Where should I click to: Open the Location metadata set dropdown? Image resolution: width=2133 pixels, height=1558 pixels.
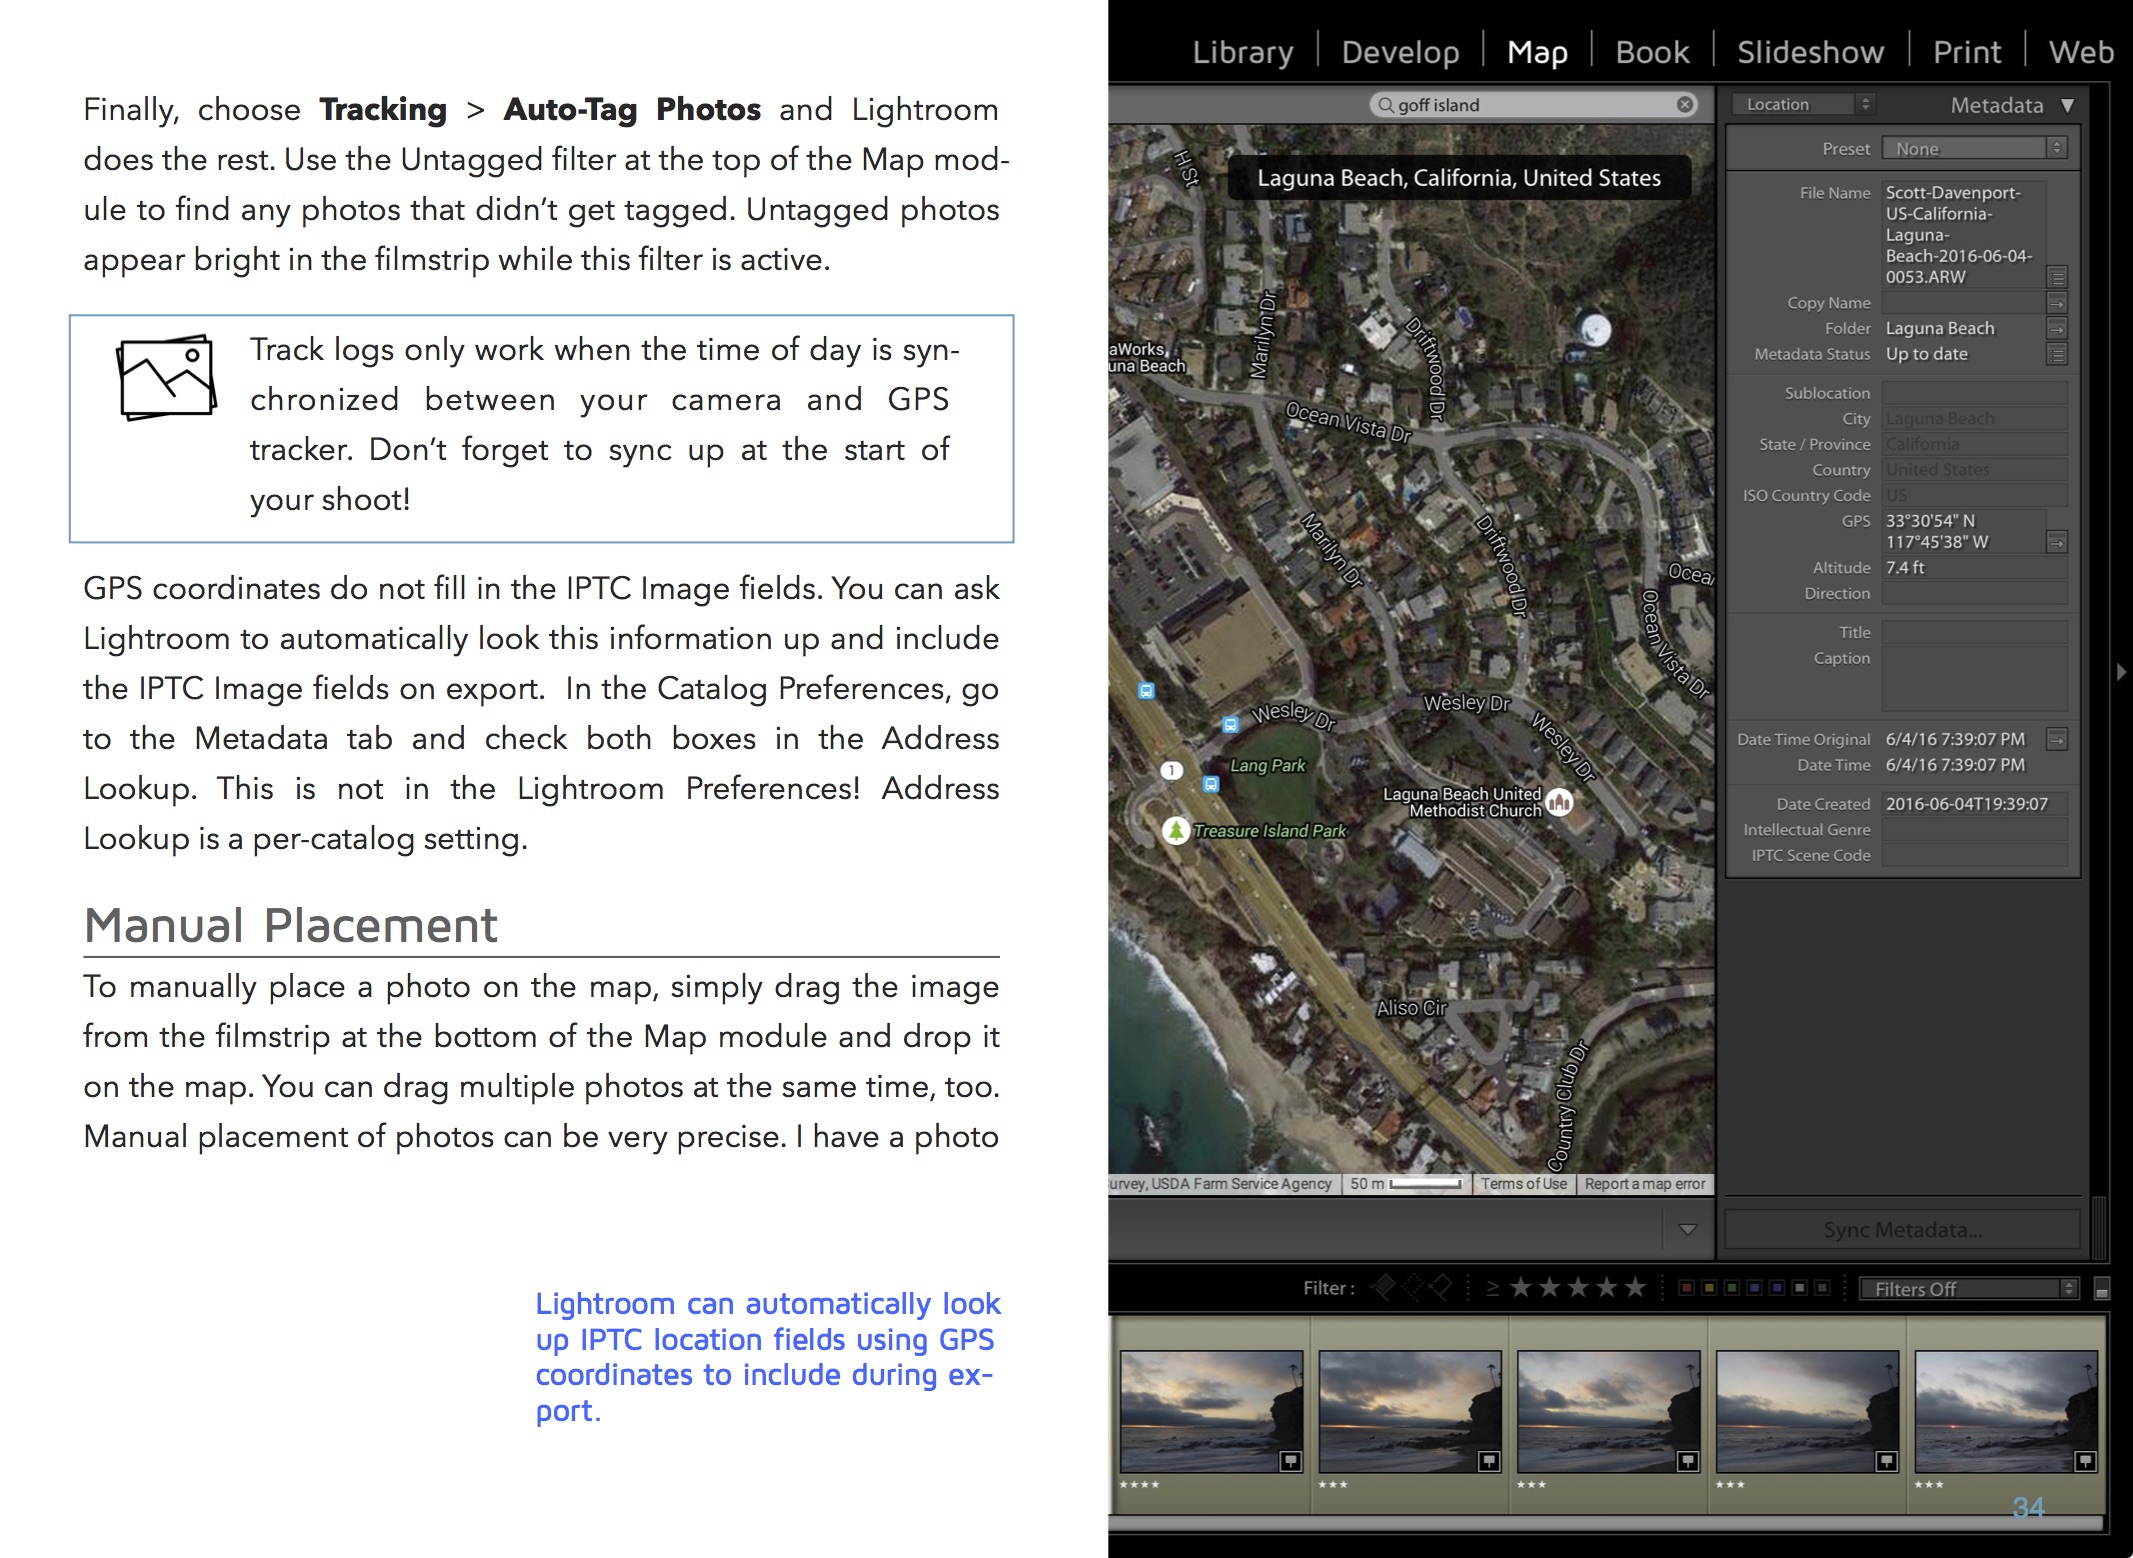coord(1806,104)
